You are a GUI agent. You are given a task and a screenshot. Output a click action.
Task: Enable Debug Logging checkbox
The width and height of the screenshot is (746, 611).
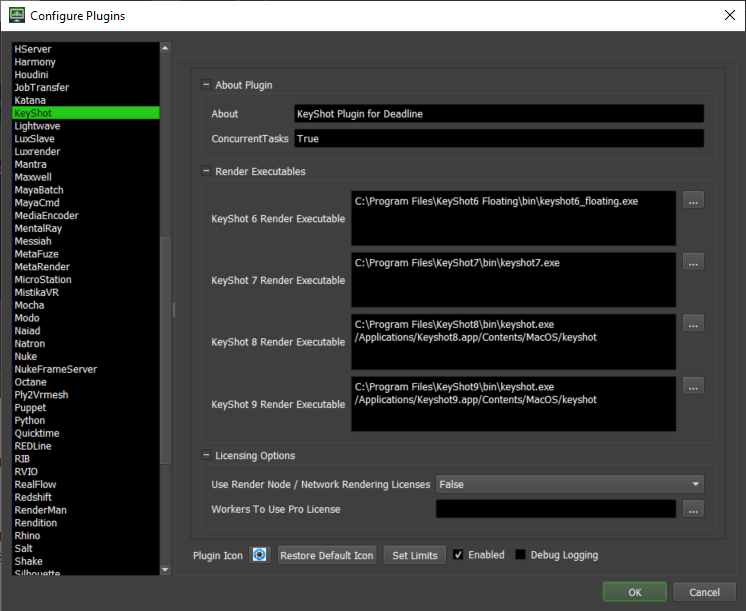521,555
